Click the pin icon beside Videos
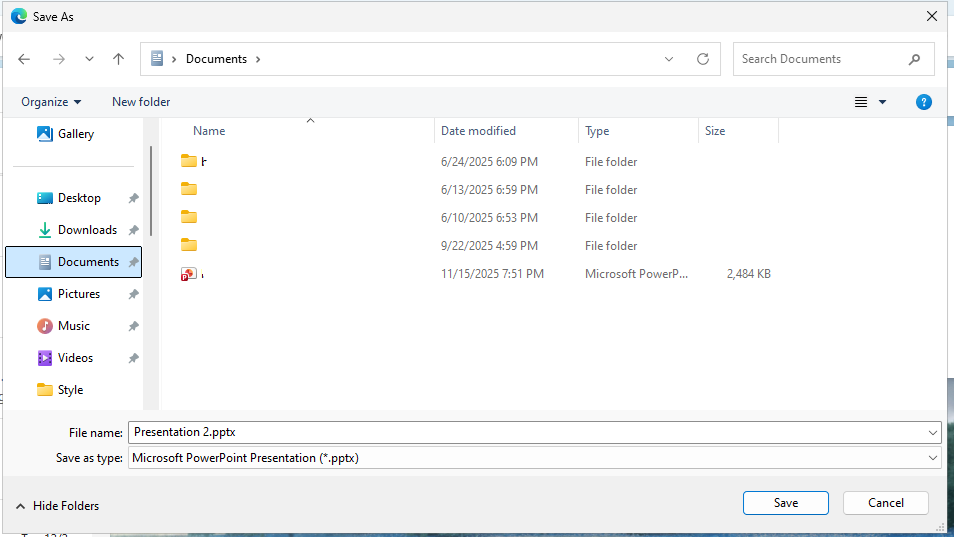The width and height of the screenshot is (954, 537). point(133,358)
